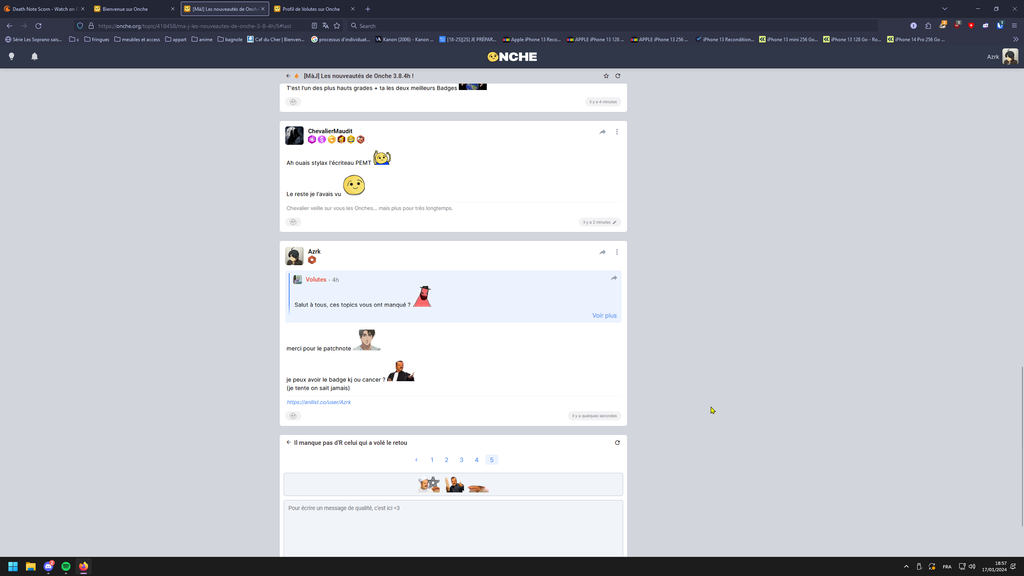Reload the page with Firefox's reload button
This screenshot has height=576, width=1024.
coord(39,25)
